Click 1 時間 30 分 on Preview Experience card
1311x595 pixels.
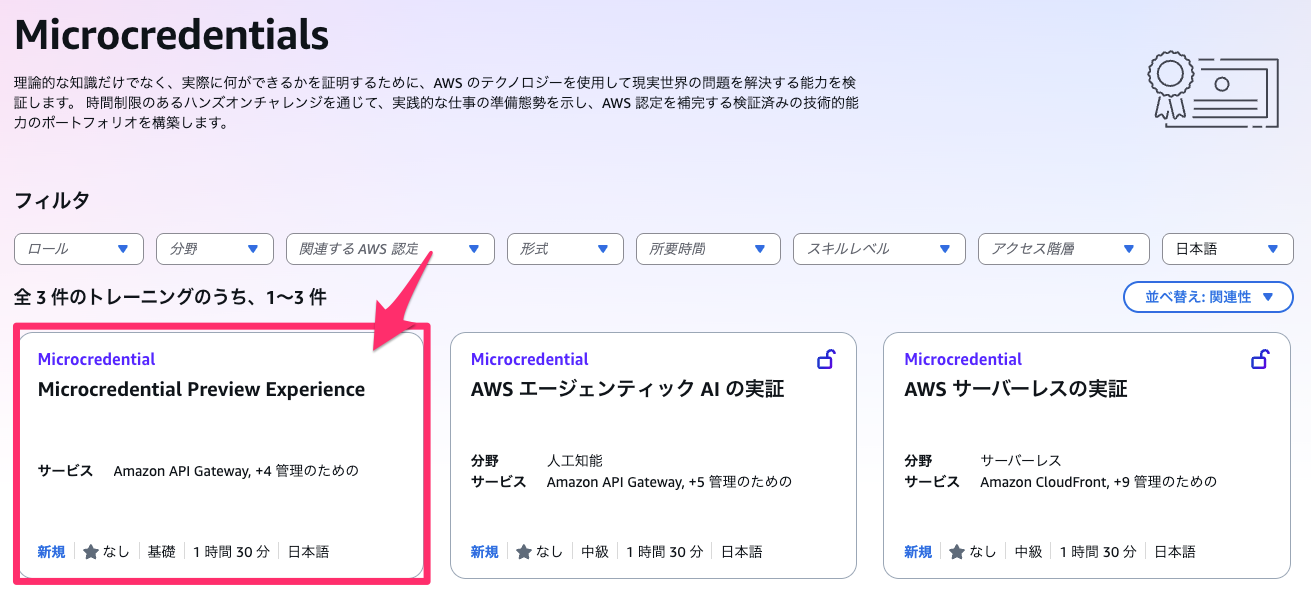click(x=231, y=552)
